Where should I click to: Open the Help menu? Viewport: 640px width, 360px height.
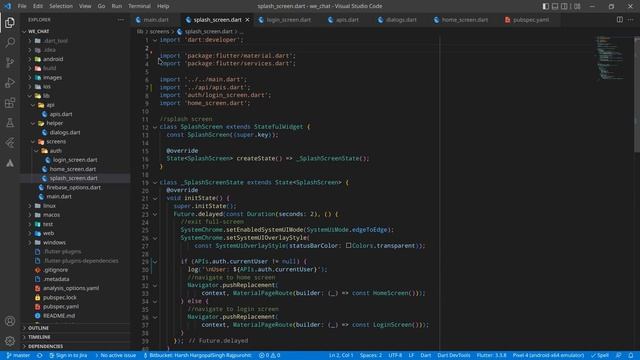163,6
